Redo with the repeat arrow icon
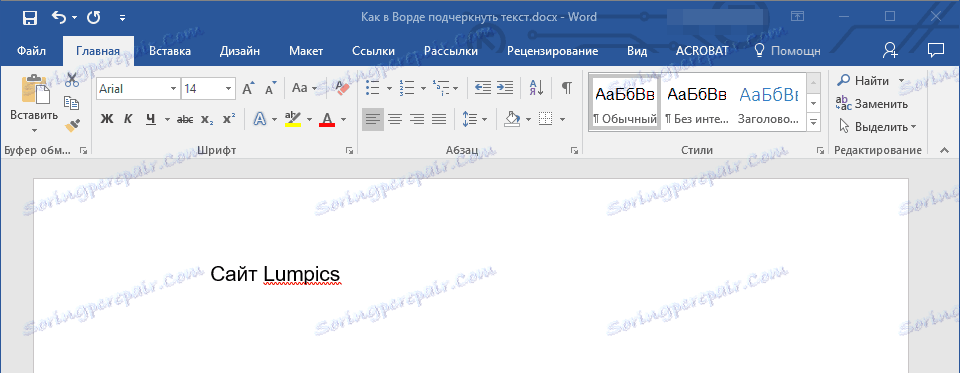The height and width of the screenshot is (373, 960). click(x=94, y=18)
